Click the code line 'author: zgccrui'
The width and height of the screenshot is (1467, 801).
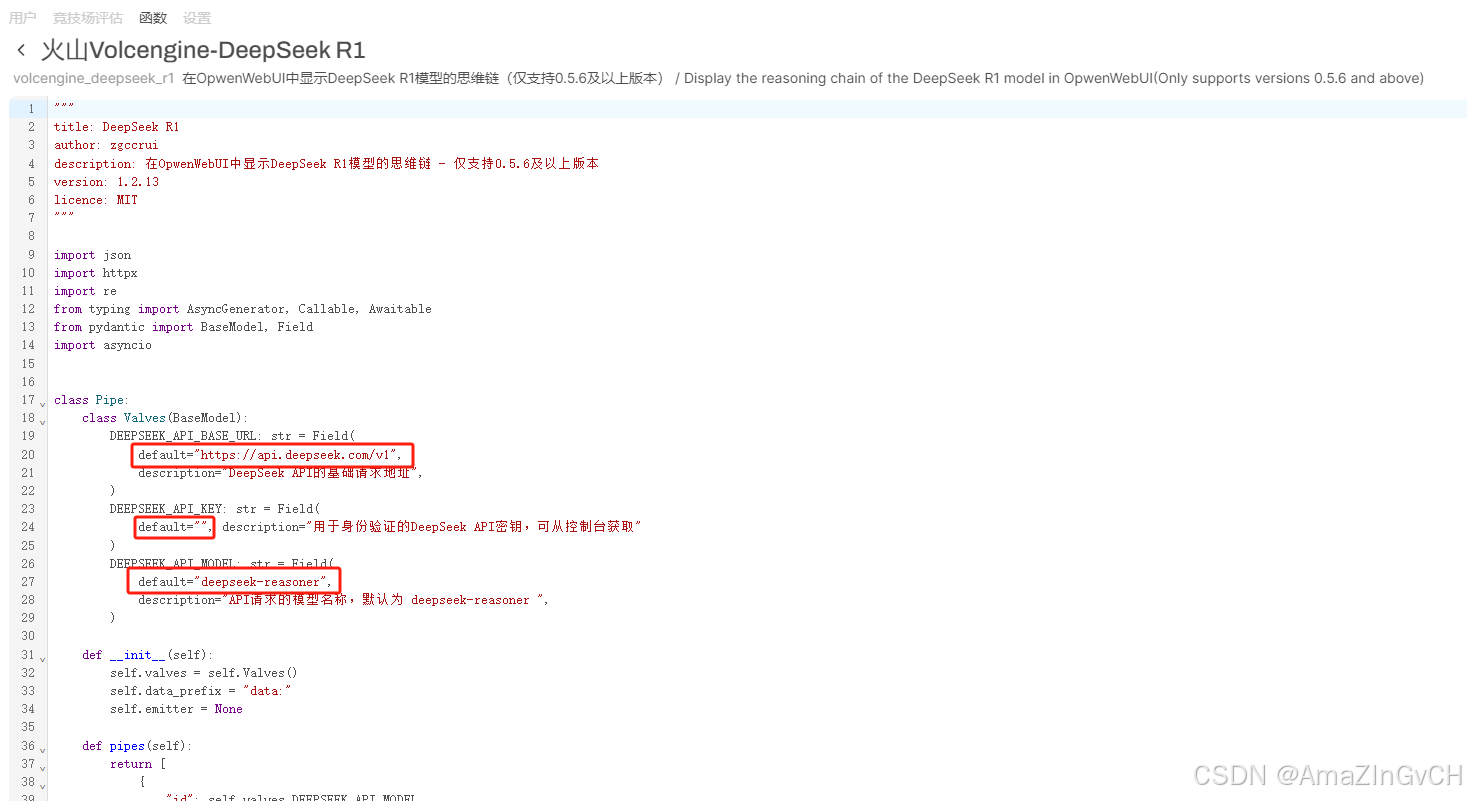coord(106,145)
